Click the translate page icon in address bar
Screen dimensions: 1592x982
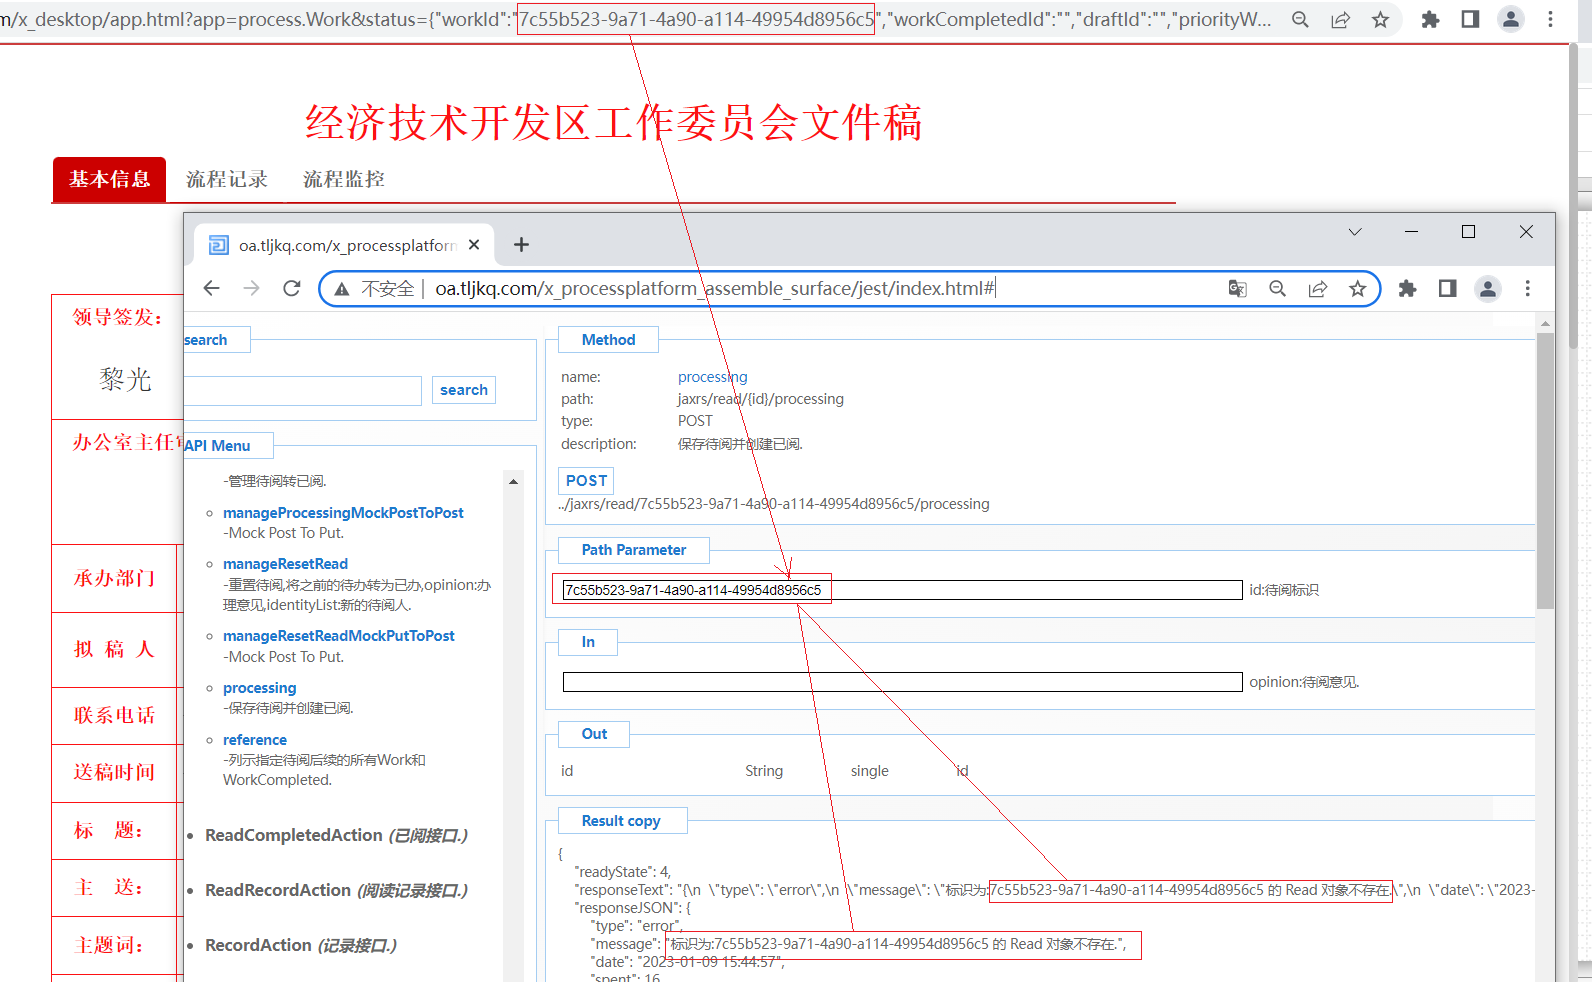pos(1237,289)
